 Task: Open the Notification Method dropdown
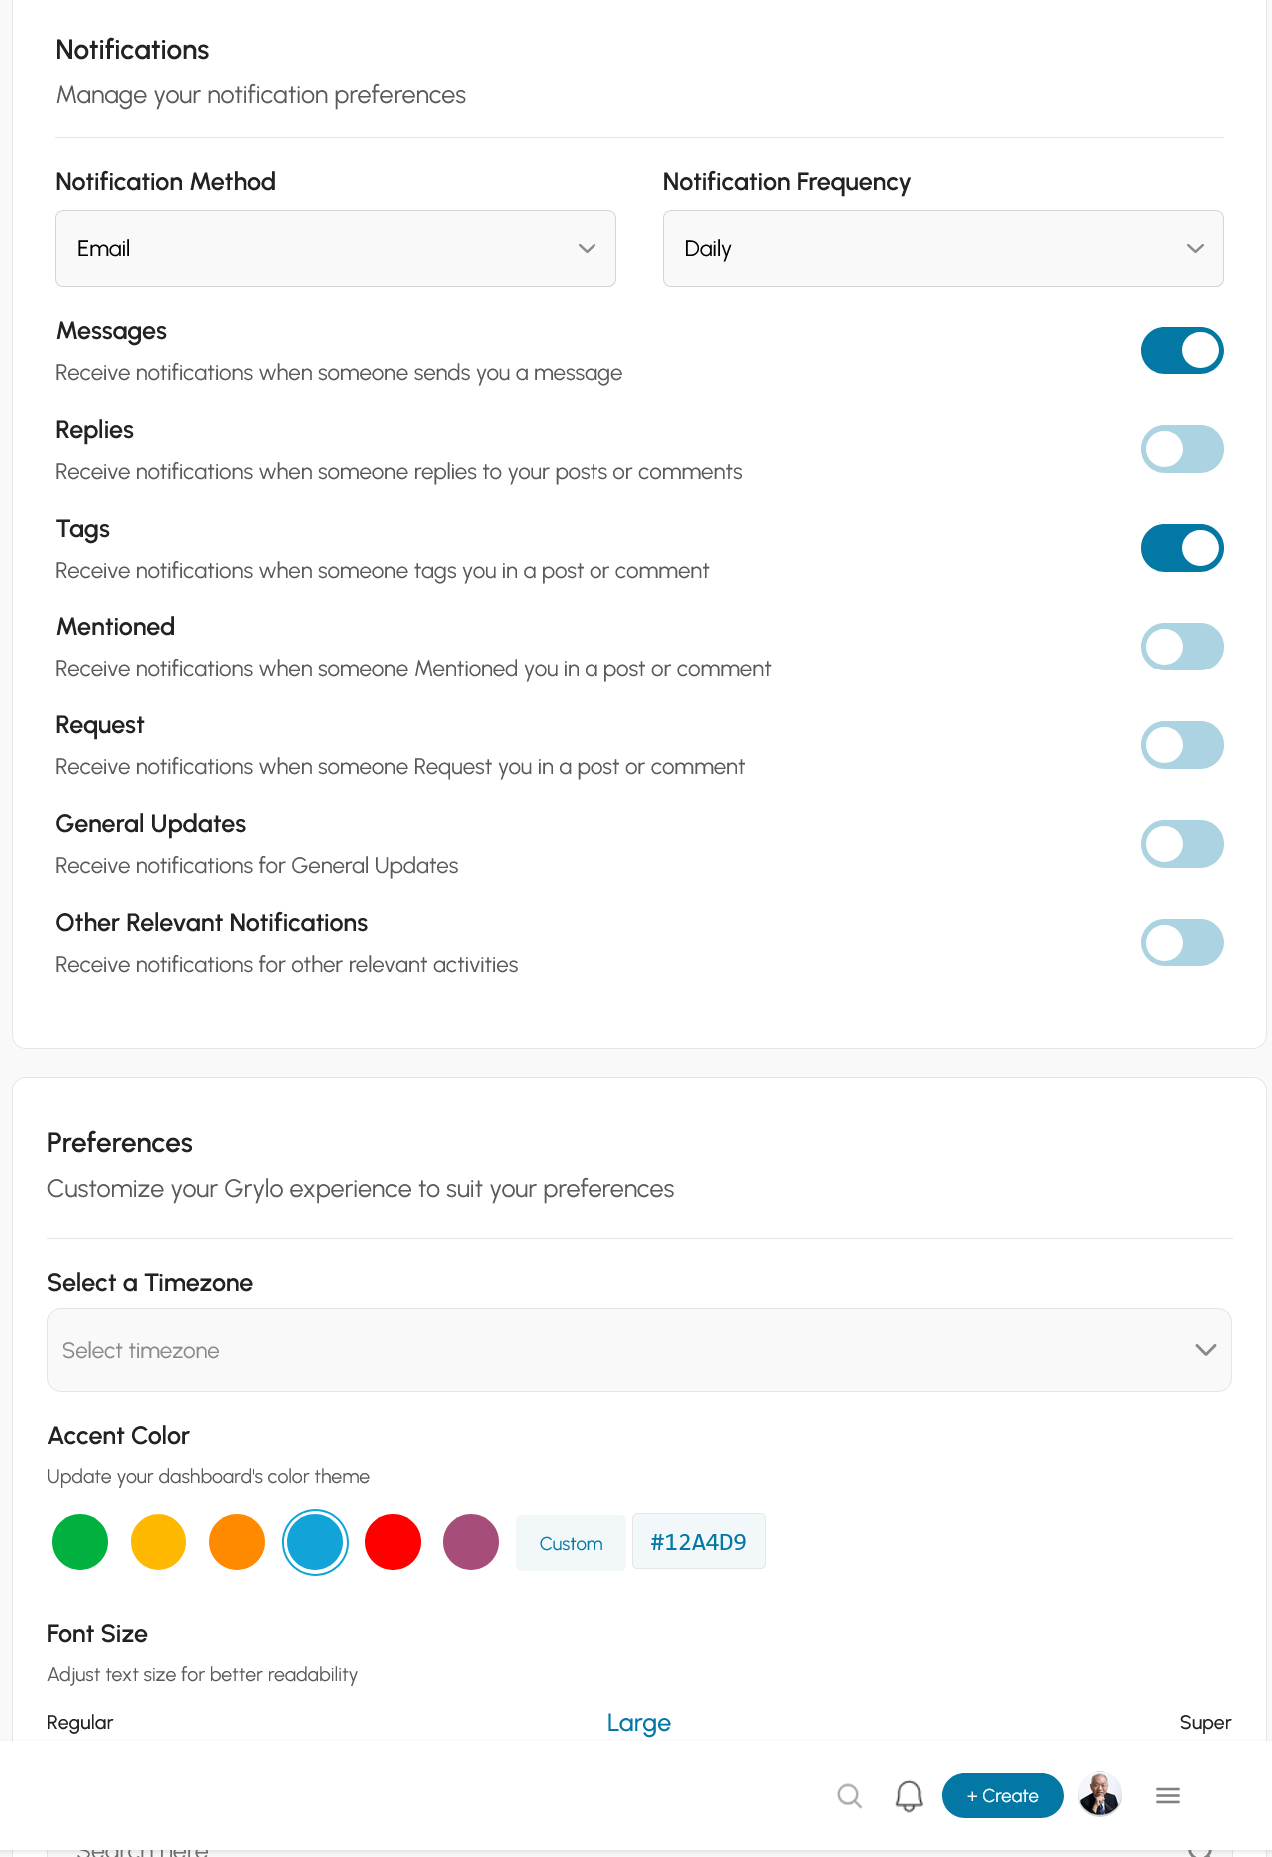pyautogui.click(x=335, y=248)
